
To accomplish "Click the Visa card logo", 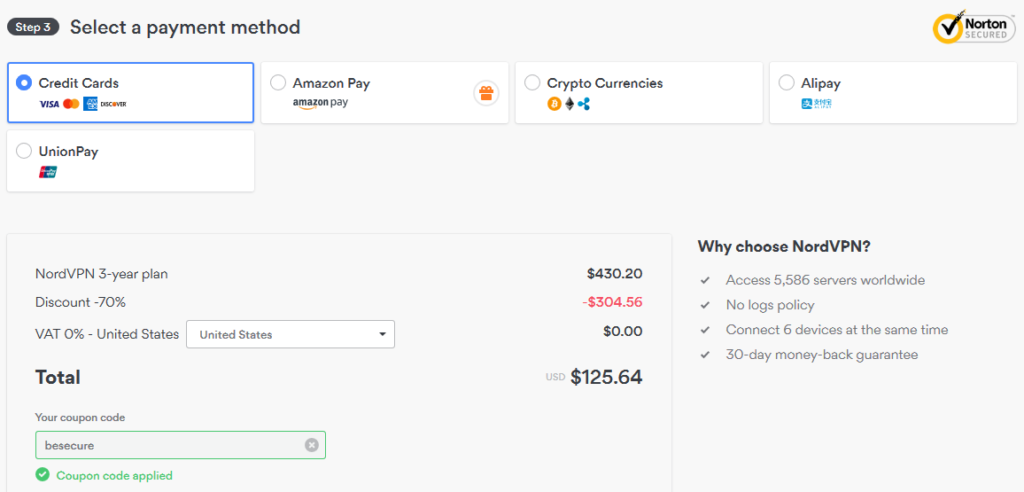I will pyautogui.click(x=49, y=104).
